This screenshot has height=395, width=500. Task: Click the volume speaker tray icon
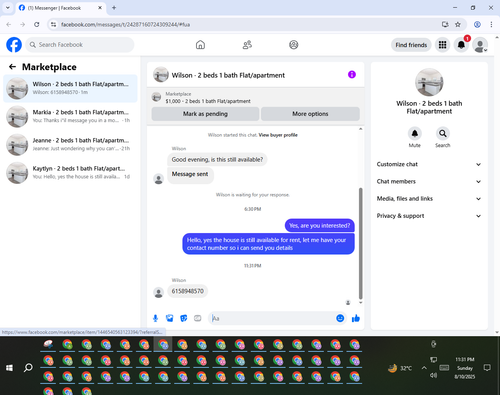(433, 376)
